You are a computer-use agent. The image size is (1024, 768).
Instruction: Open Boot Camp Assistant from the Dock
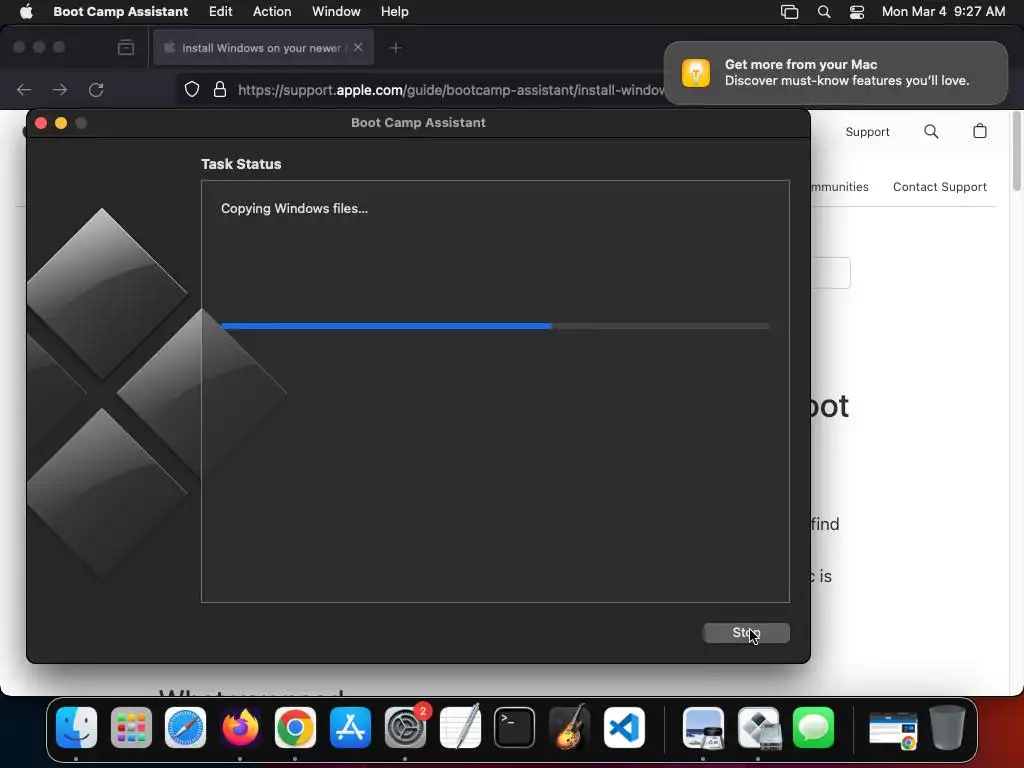(x=758, y=727)
